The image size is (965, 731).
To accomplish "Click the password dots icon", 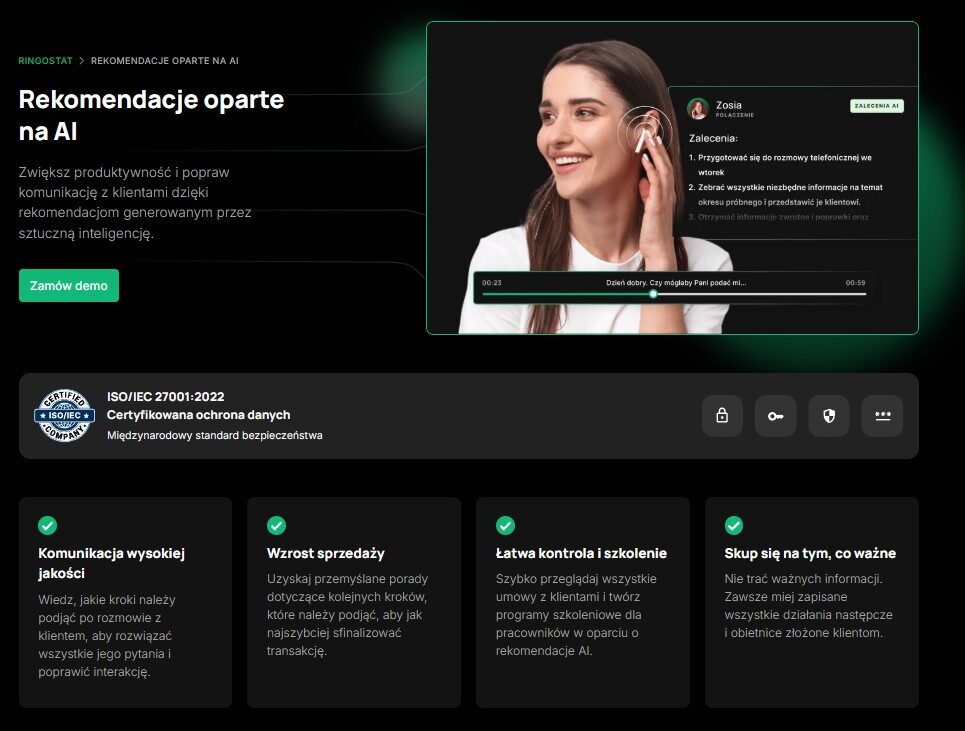I will coord(882,416).
